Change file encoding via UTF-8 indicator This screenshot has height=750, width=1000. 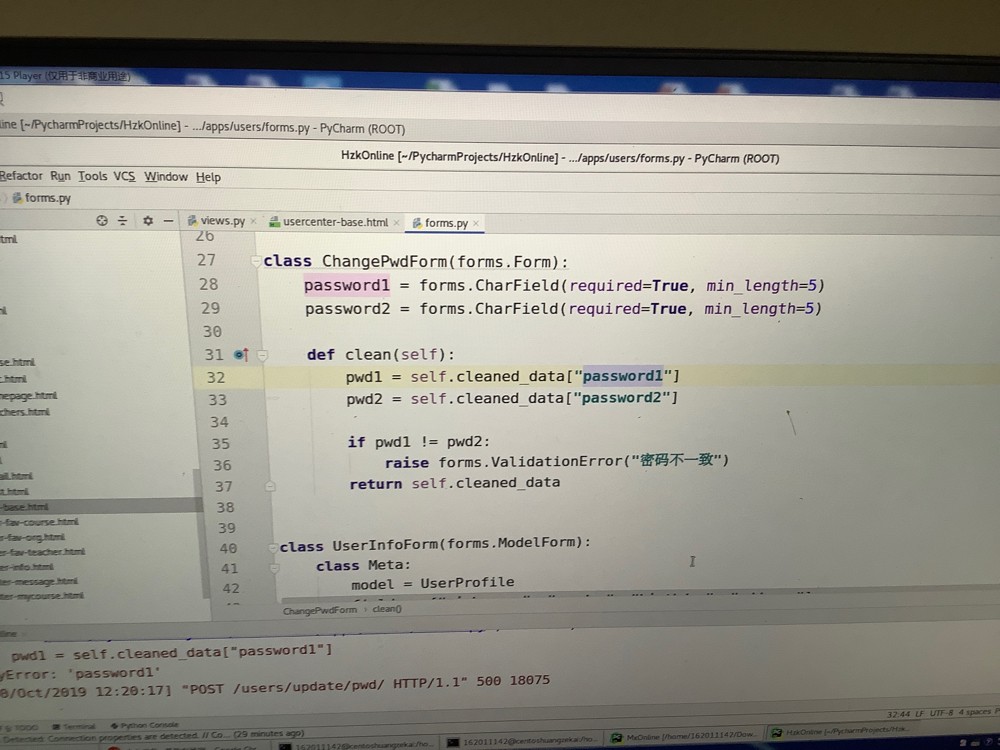pyautogui.click(x=941, y=713)
